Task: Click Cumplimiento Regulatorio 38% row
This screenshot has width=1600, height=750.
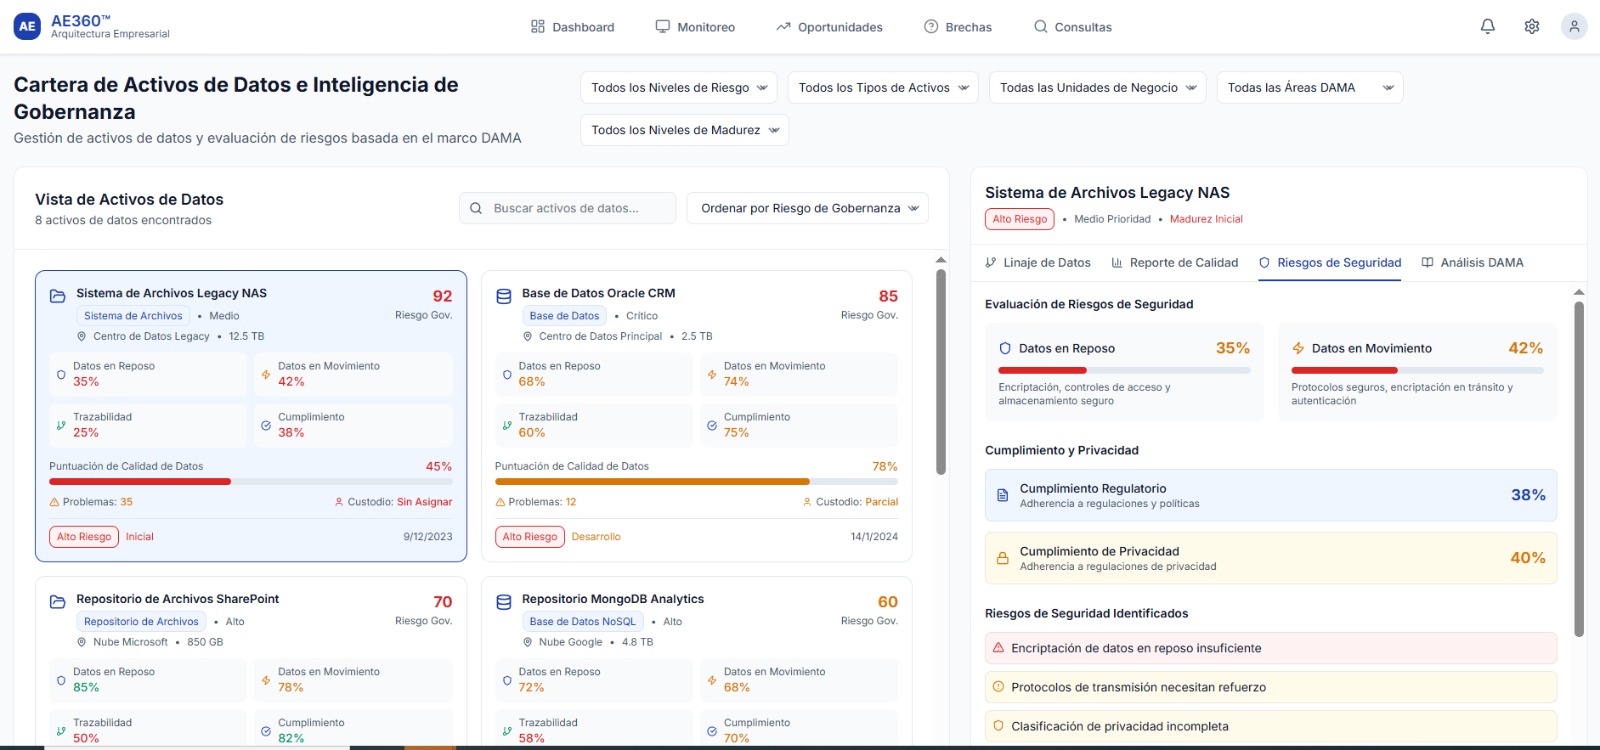Action: coord(1270,495)
